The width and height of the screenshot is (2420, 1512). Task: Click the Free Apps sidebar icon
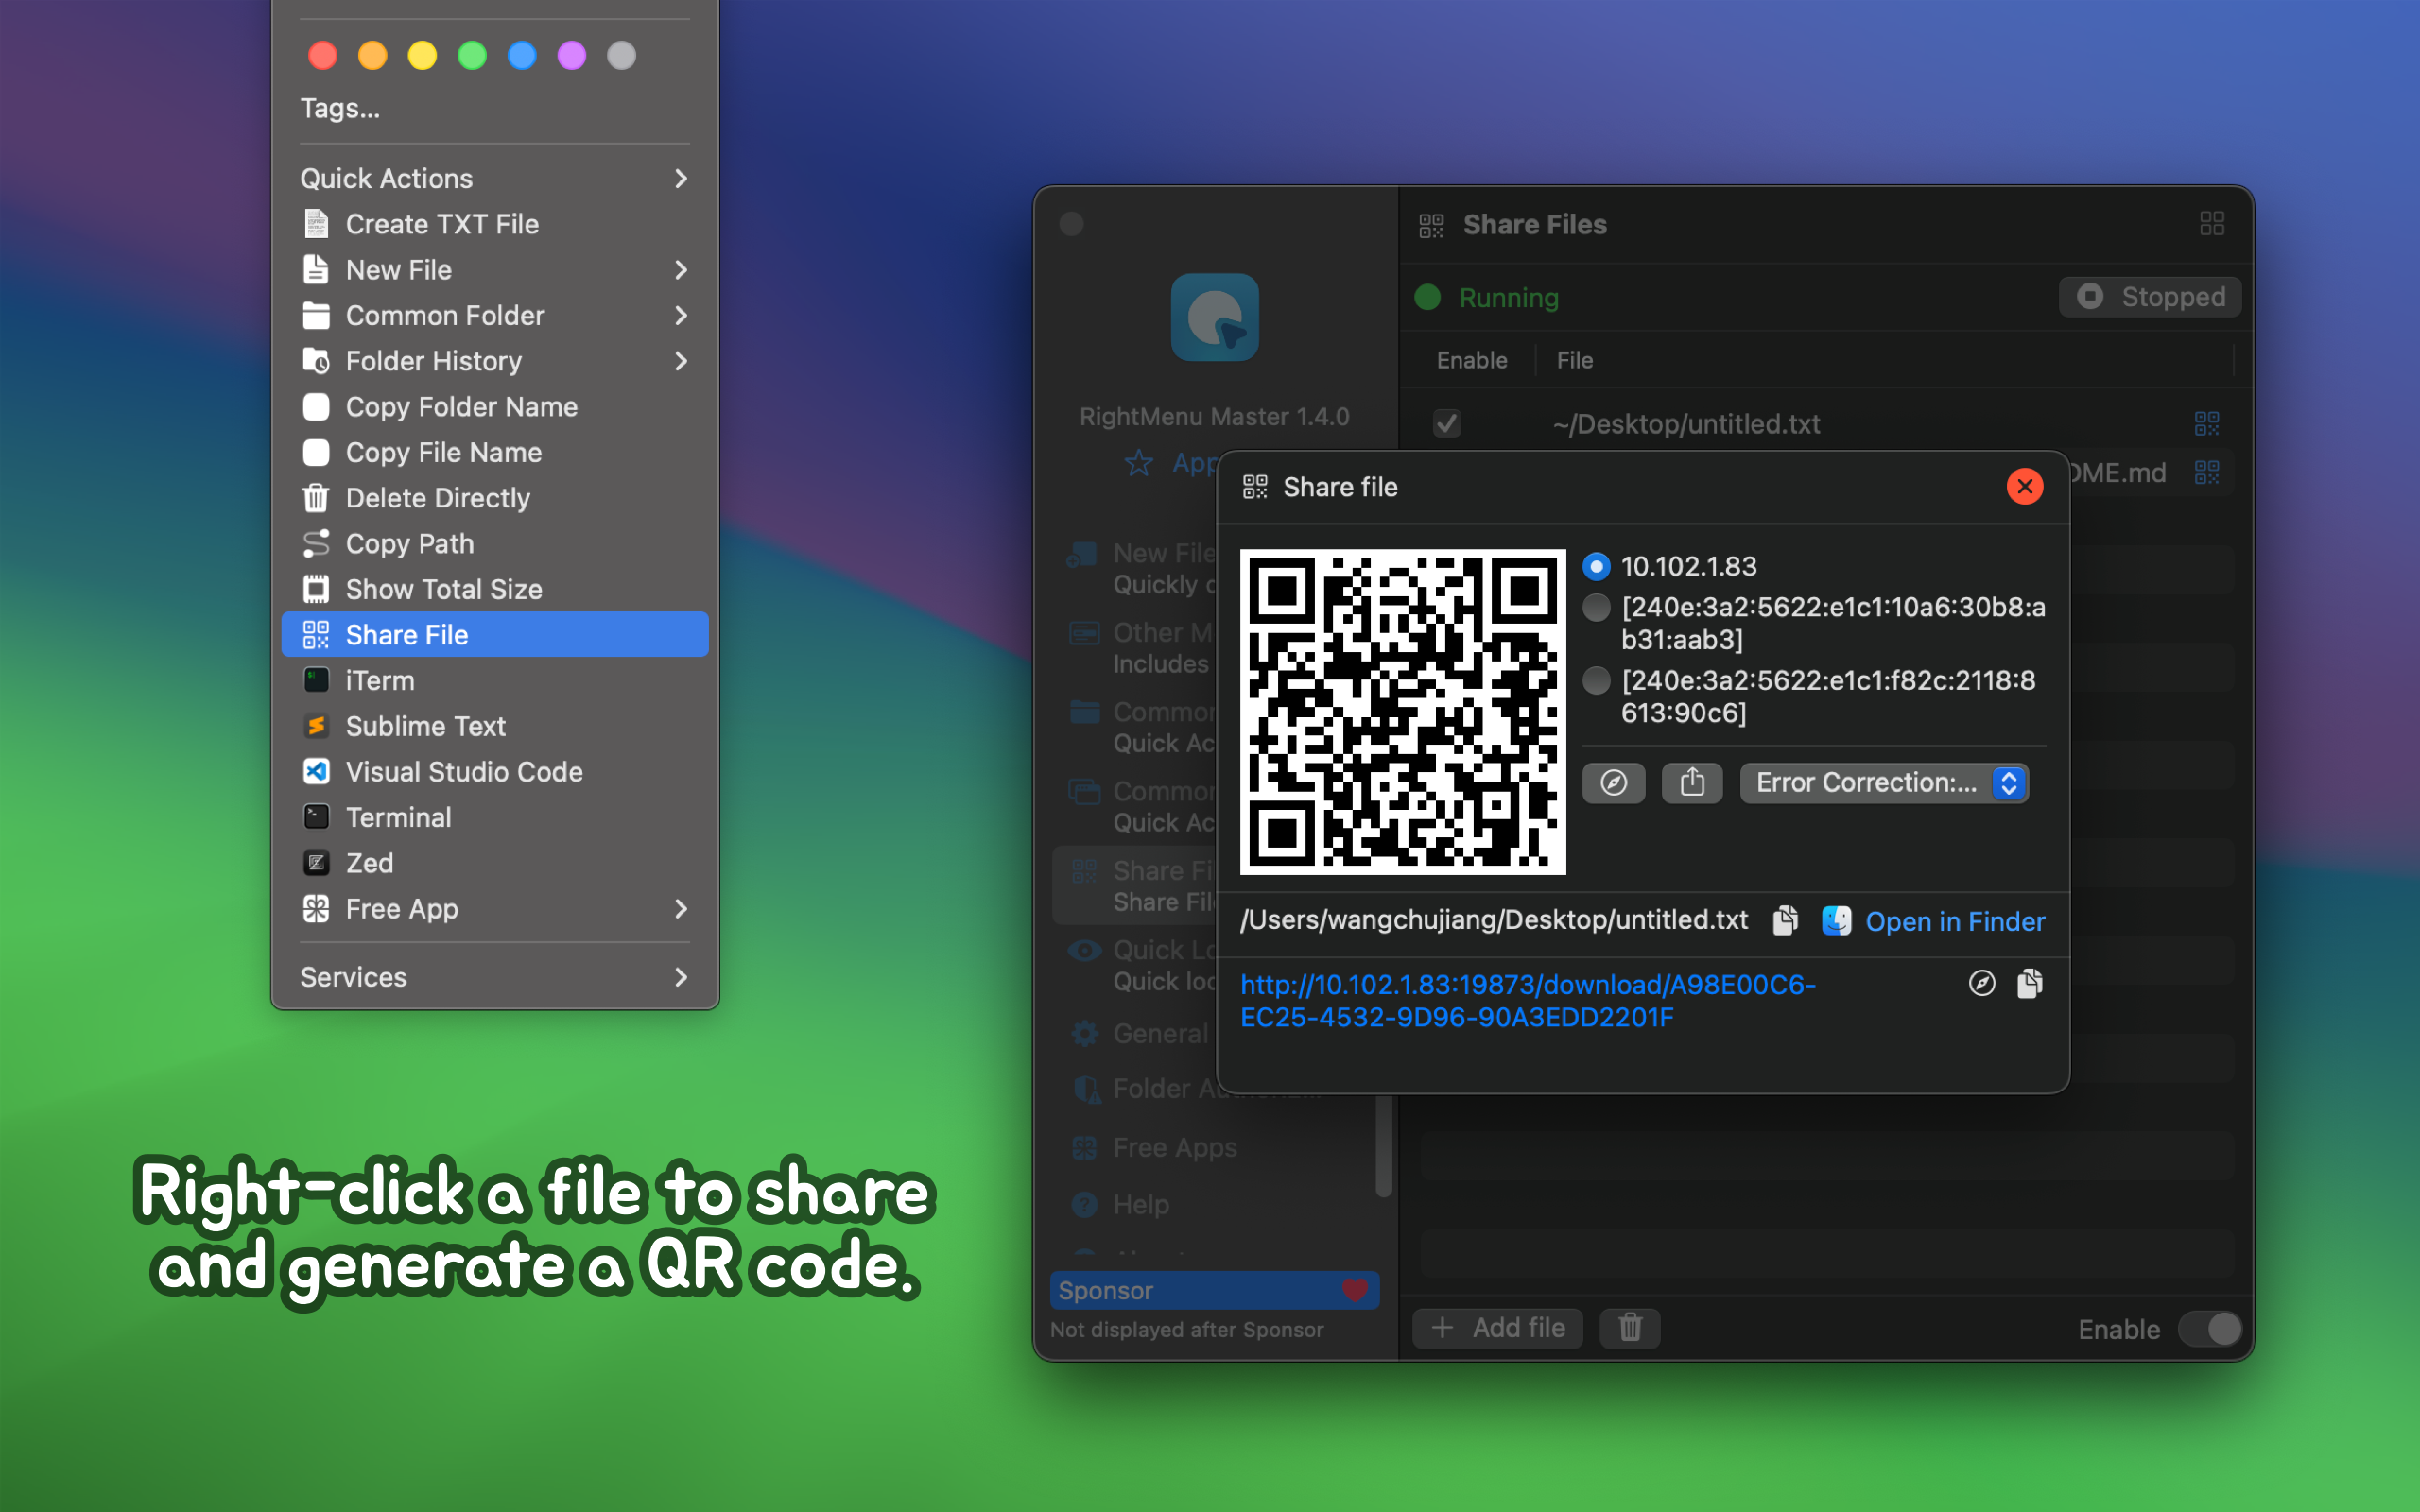pos(1085,1148)
